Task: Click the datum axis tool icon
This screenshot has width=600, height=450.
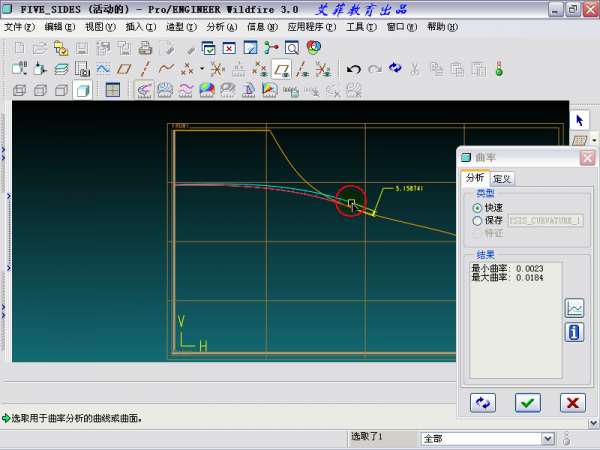Action: [145, 69]
